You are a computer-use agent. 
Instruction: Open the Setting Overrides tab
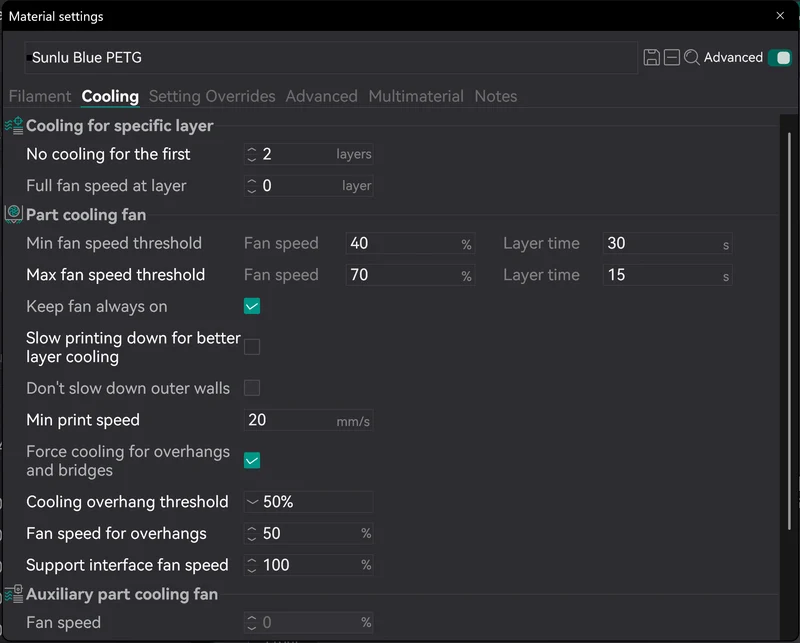point(212,96)
